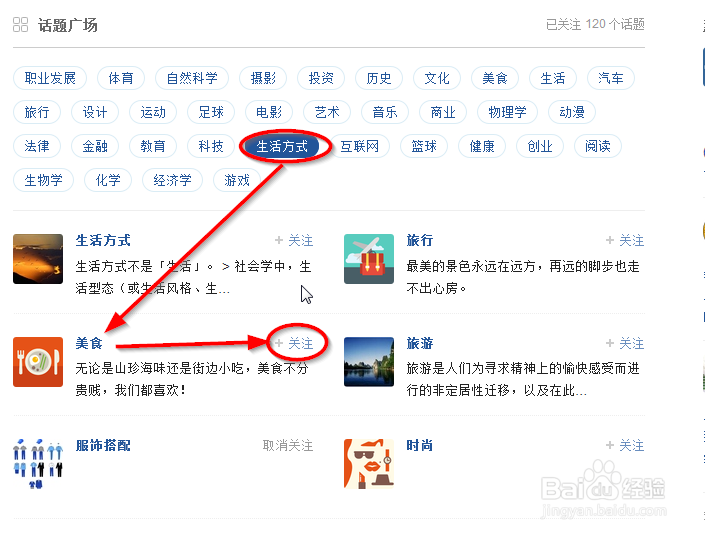Follow the 美食 topic
Viewport: 705px width, 535px height.
coord(294,343)
